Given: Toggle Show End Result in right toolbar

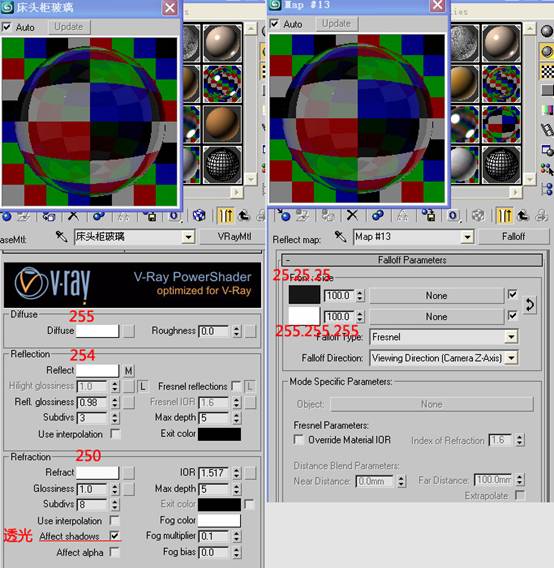Looking at the screenshot, I should (x=504, y=216).
